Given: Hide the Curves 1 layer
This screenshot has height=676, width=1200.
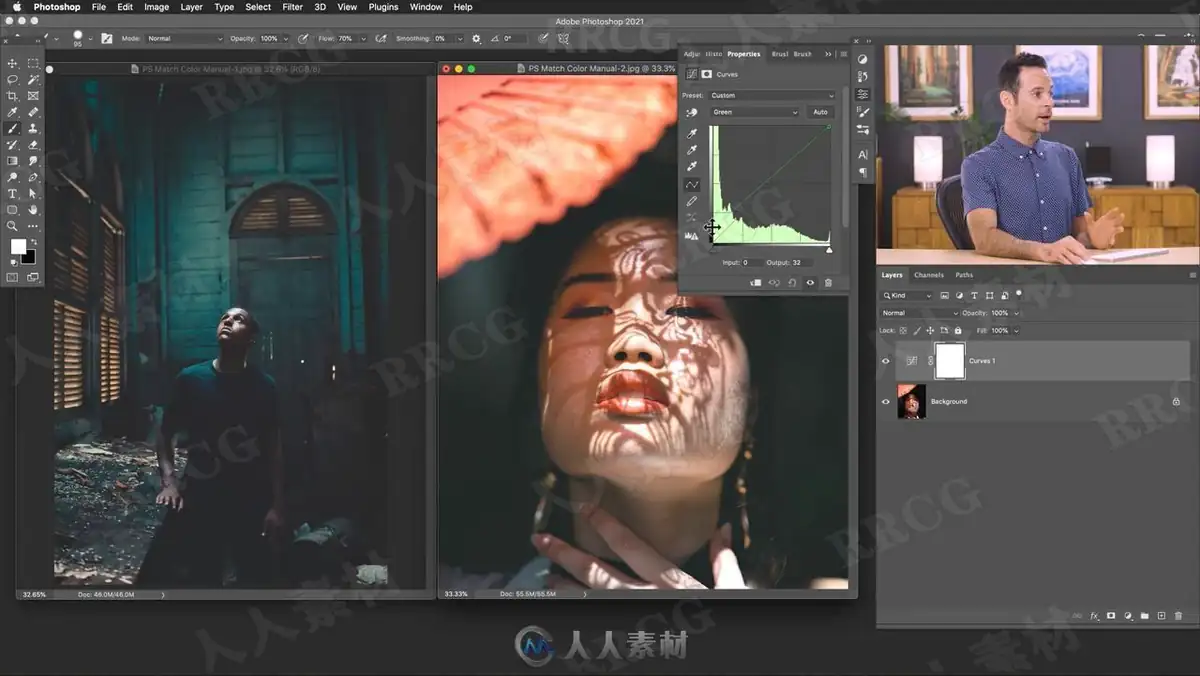Looking at the screenshot, I should [x=885, y=361].
